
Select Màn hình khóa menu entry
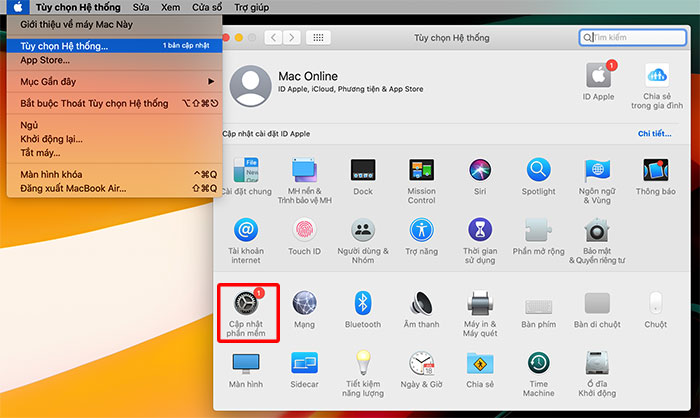pyautogui.click(x=115, y=174)
